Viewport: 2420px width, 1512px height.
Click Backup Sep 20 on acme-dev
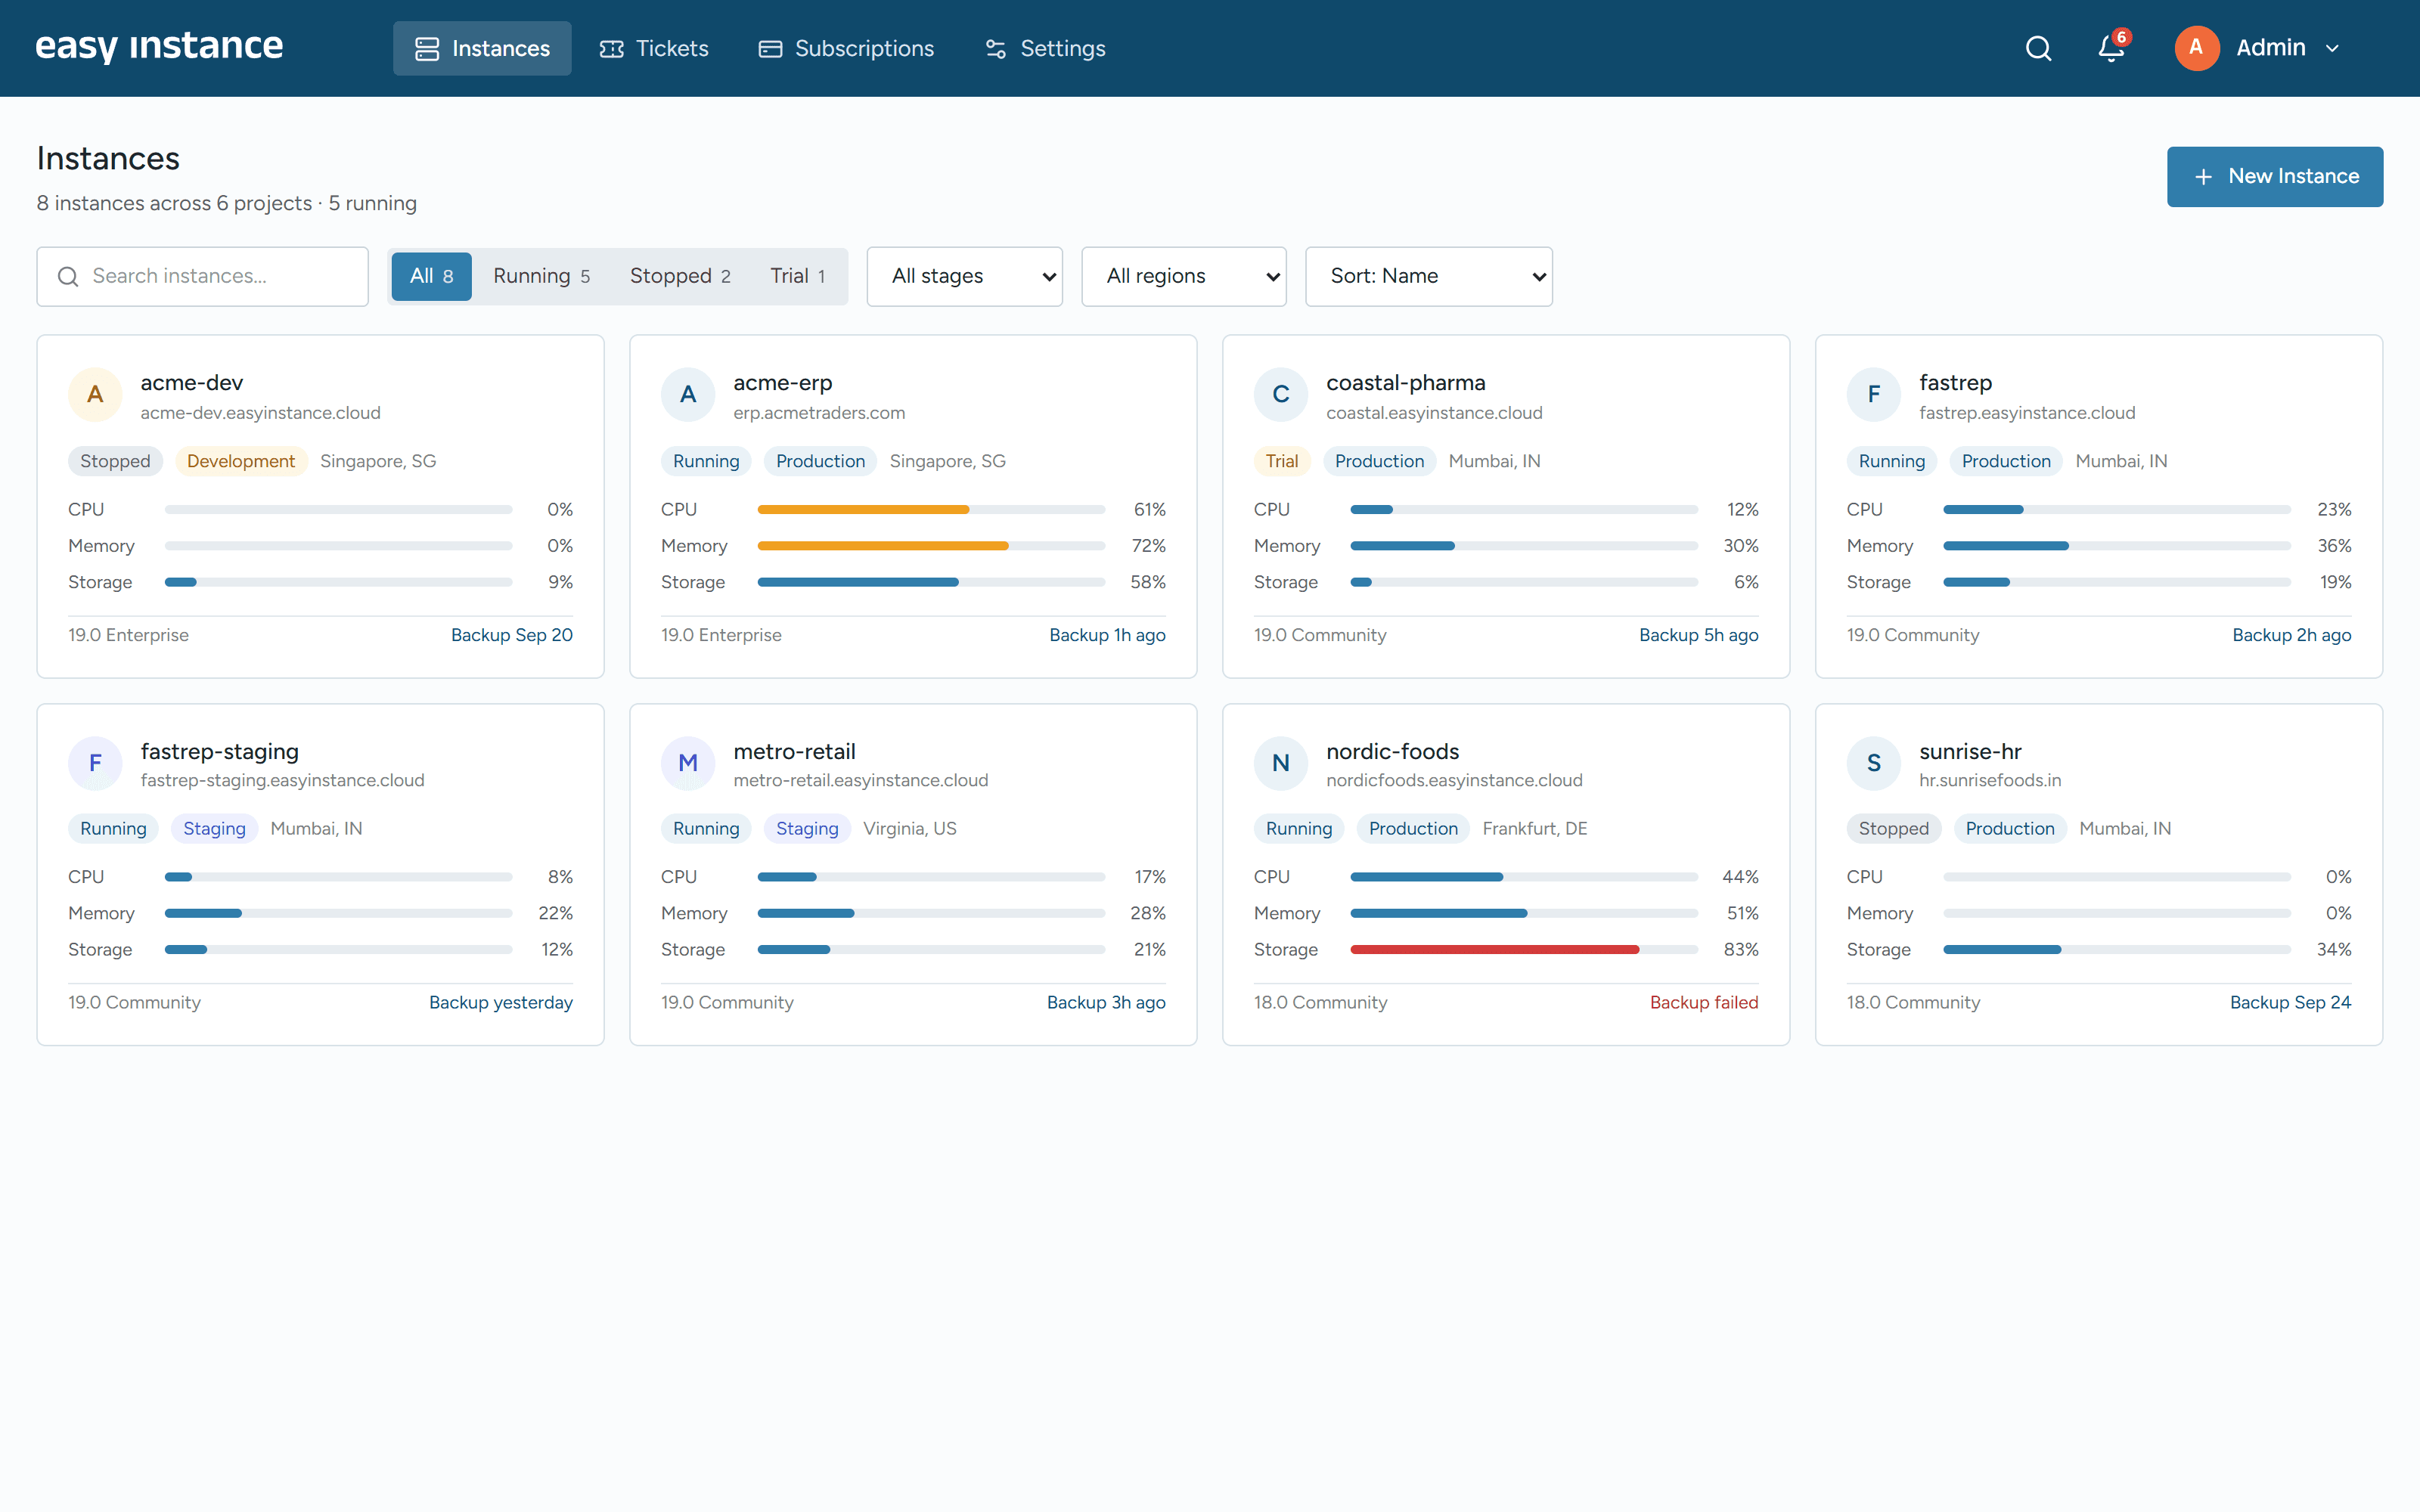tap(511, 635)
